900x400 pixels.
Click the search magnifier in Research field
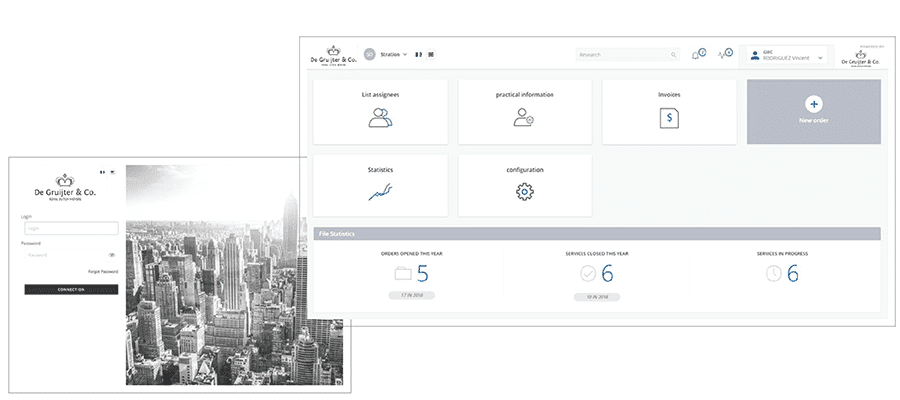(x=673, y=55)
